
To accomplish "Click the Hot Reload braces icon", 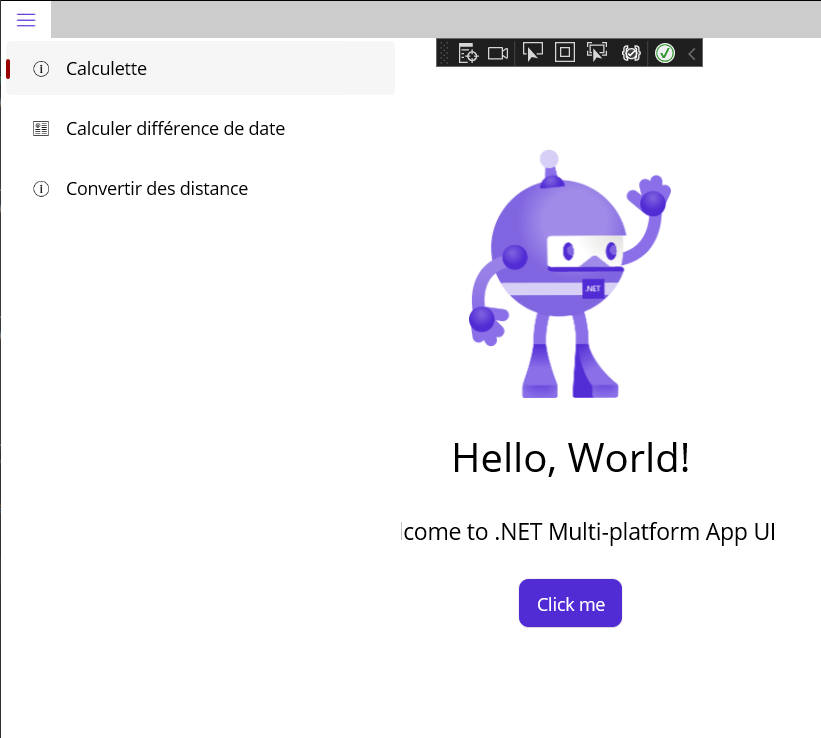I will pyautogui.click(x=631, y=53).
